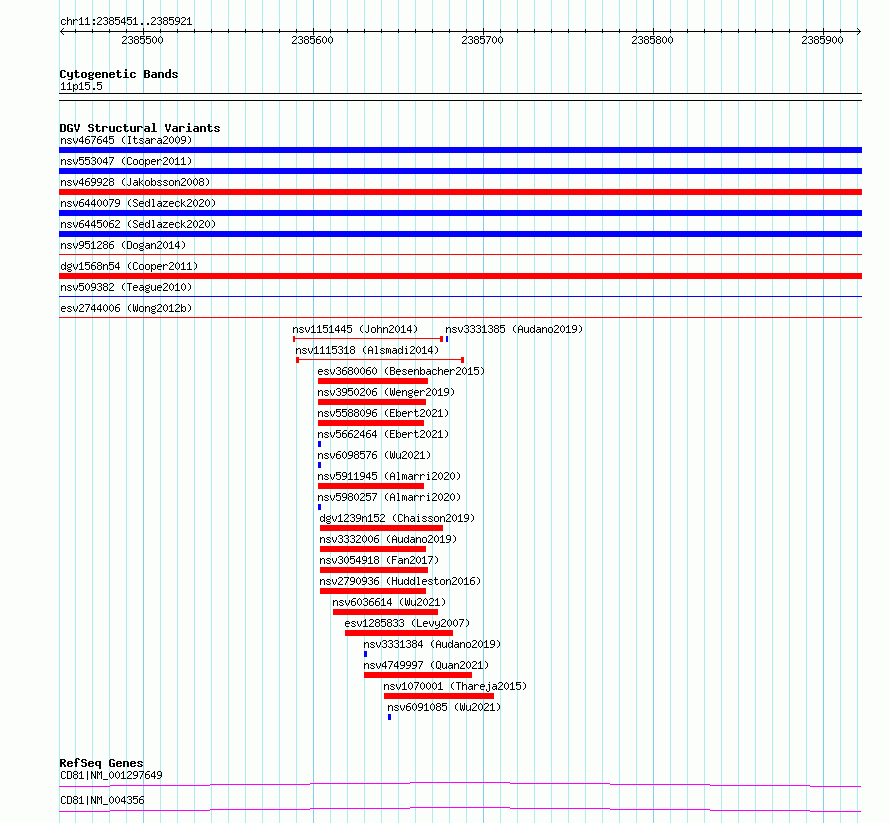890x823 pixels.
Task: Select the blue nsv3331384 (Audano2019) marker
Action: [366, 654]
